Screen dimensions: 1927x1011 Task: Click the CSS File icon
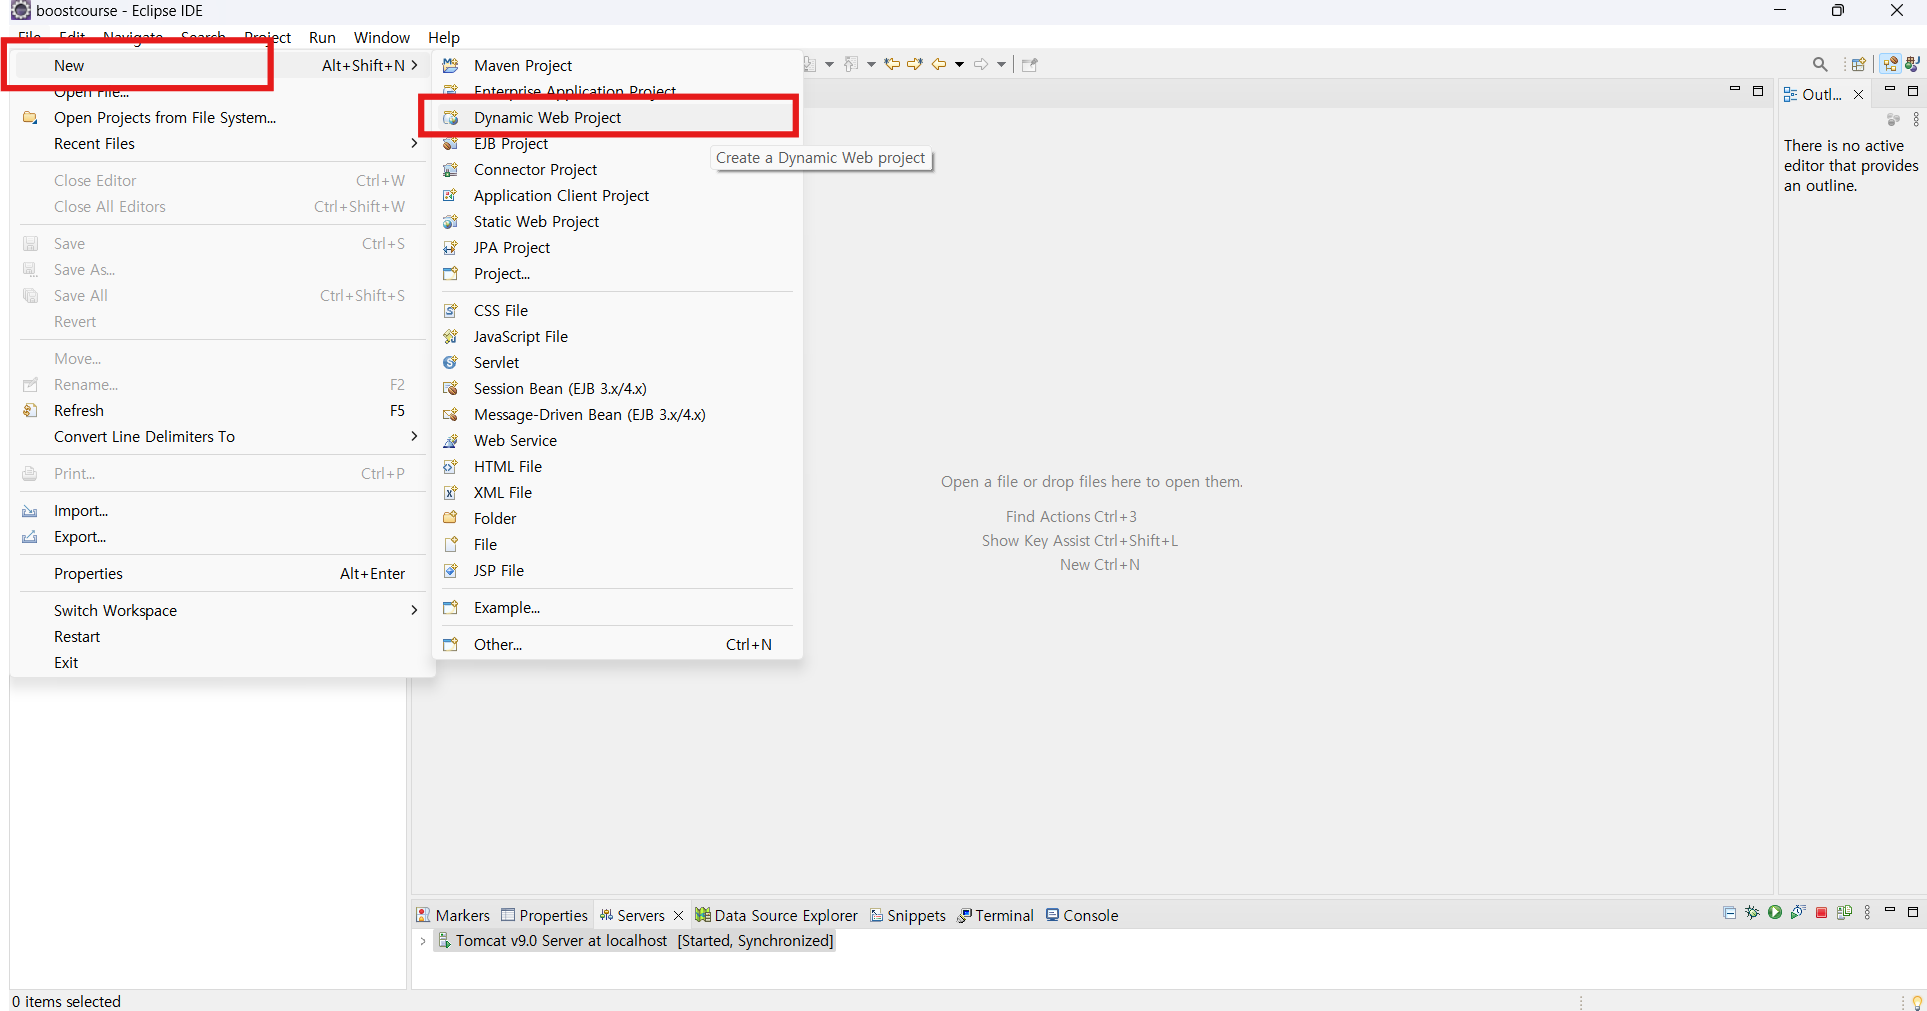click(x=451, y=310)
